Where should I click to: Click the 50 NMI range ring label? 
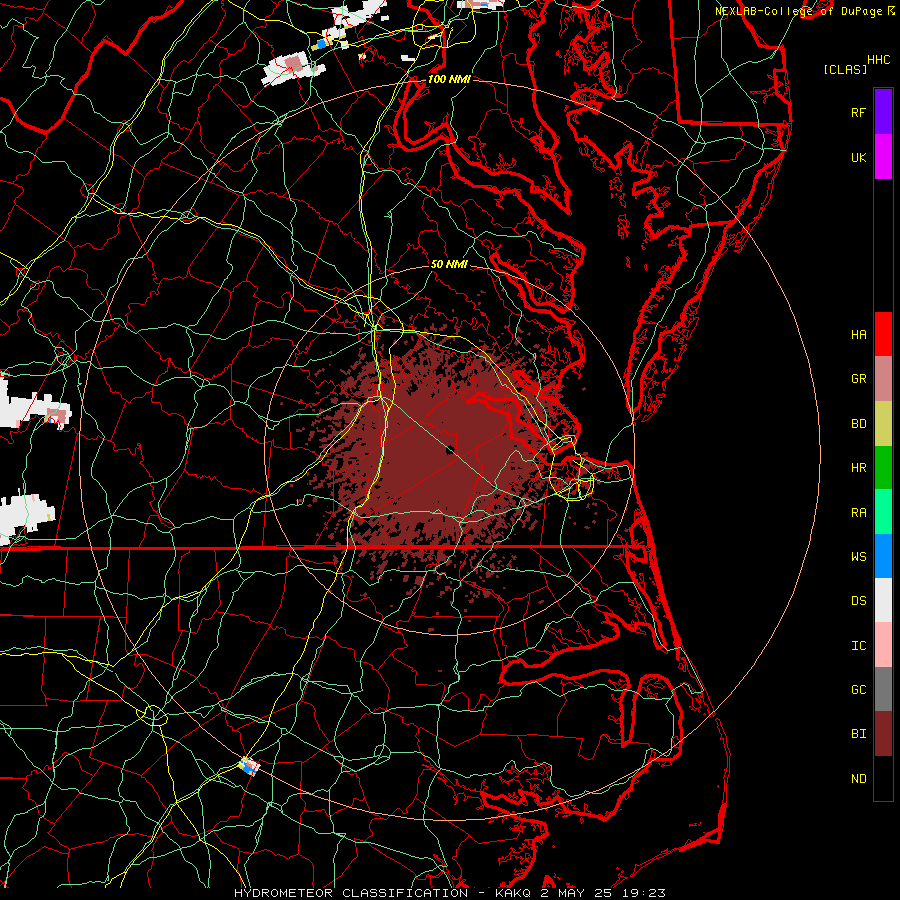[x=449, y=264]
